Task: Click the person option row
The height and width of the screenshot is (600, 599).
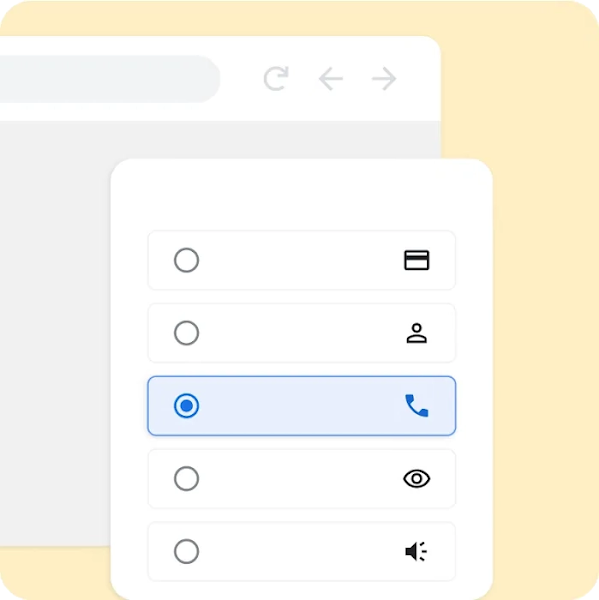Action: [302, 333]
